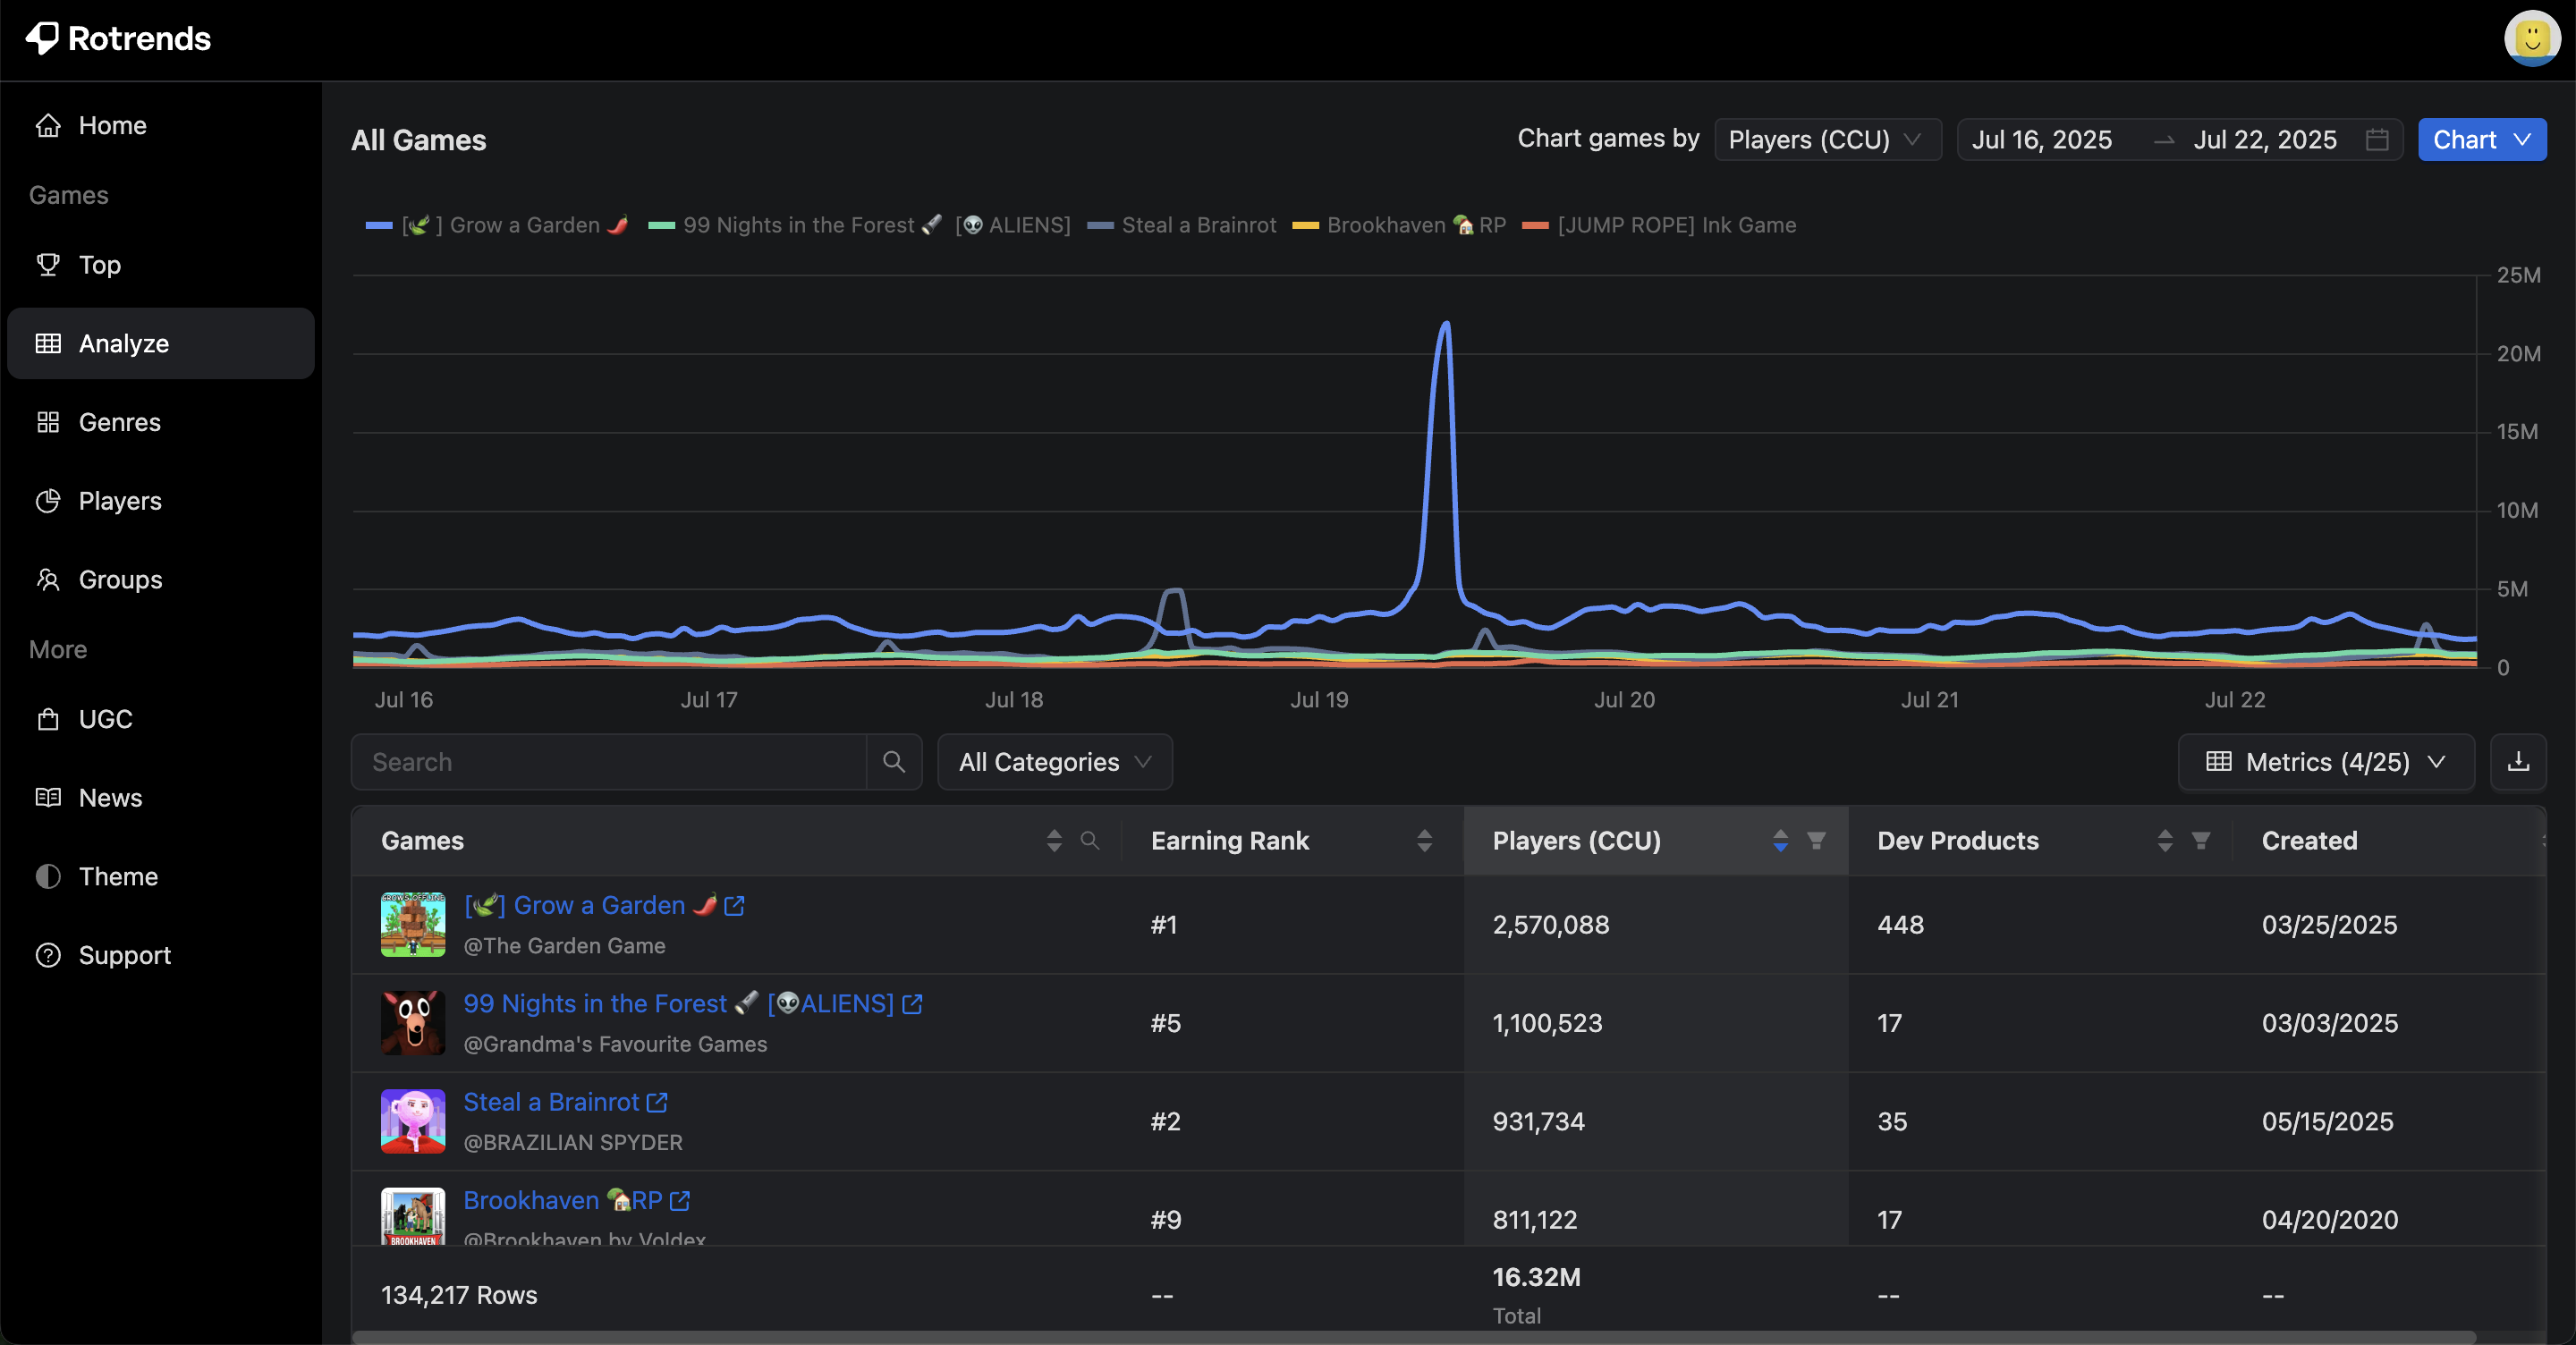
Task: Select the Groups icon in the sidebar
Action: tap(49, 578)
